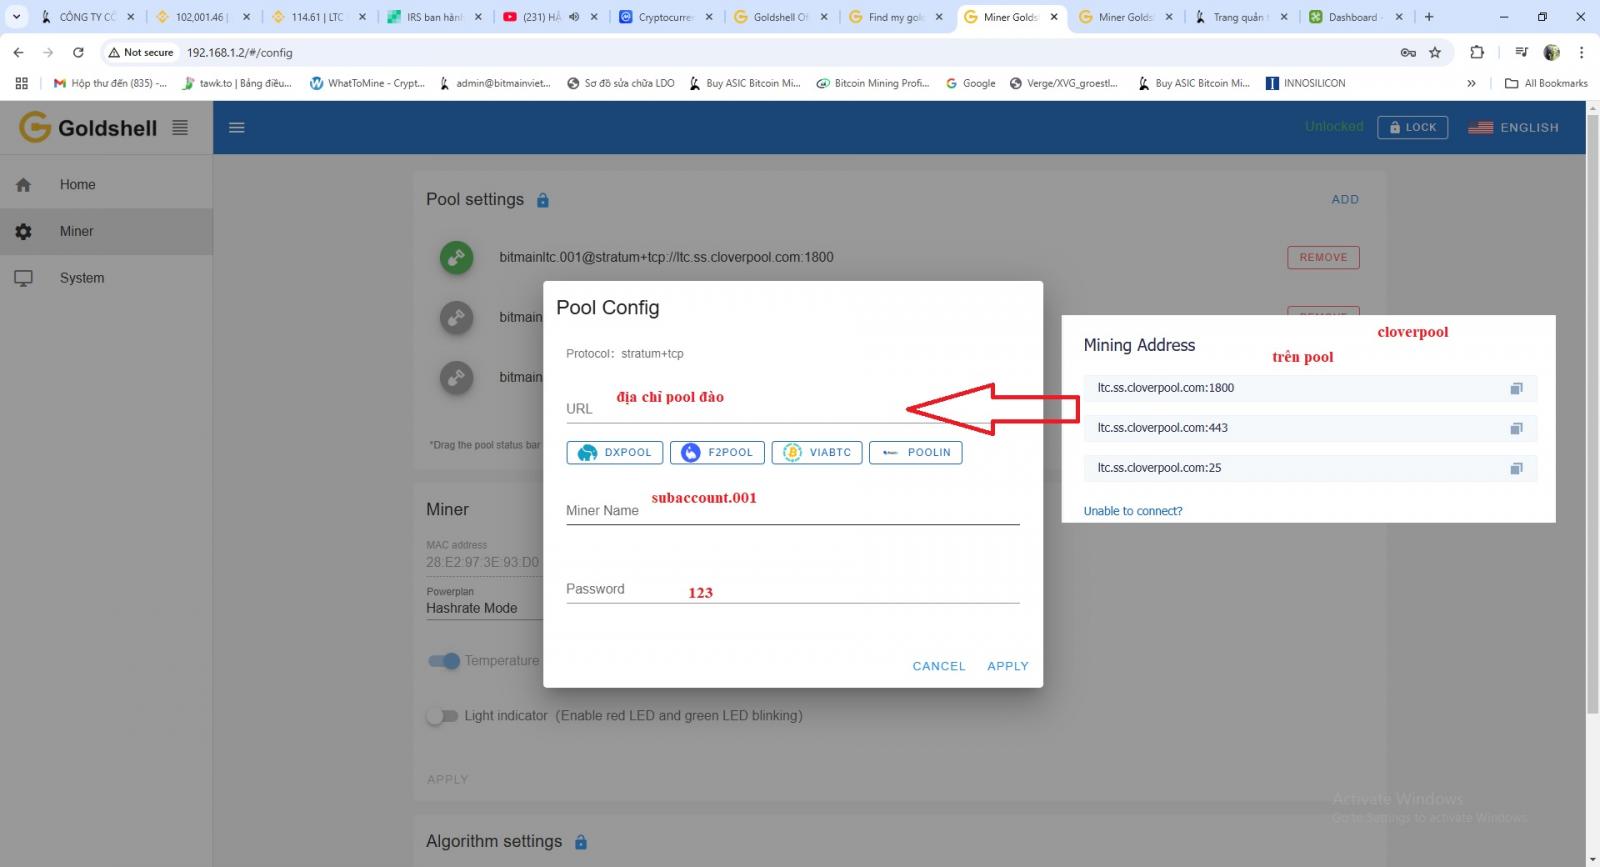Switch to the Dashboard browser tab
1600x867 pixels.
point(1356,17)
